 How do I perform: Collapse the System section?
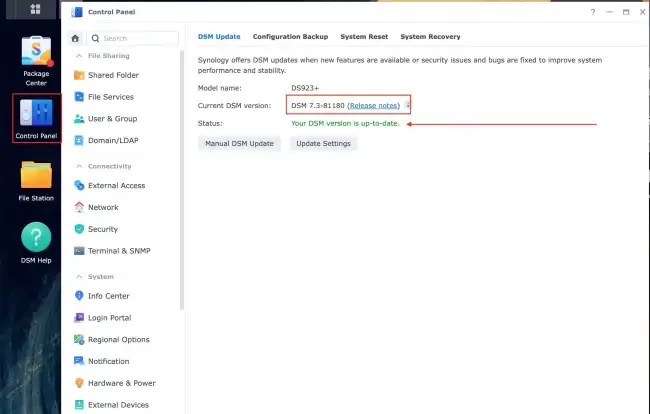(79, 276)
